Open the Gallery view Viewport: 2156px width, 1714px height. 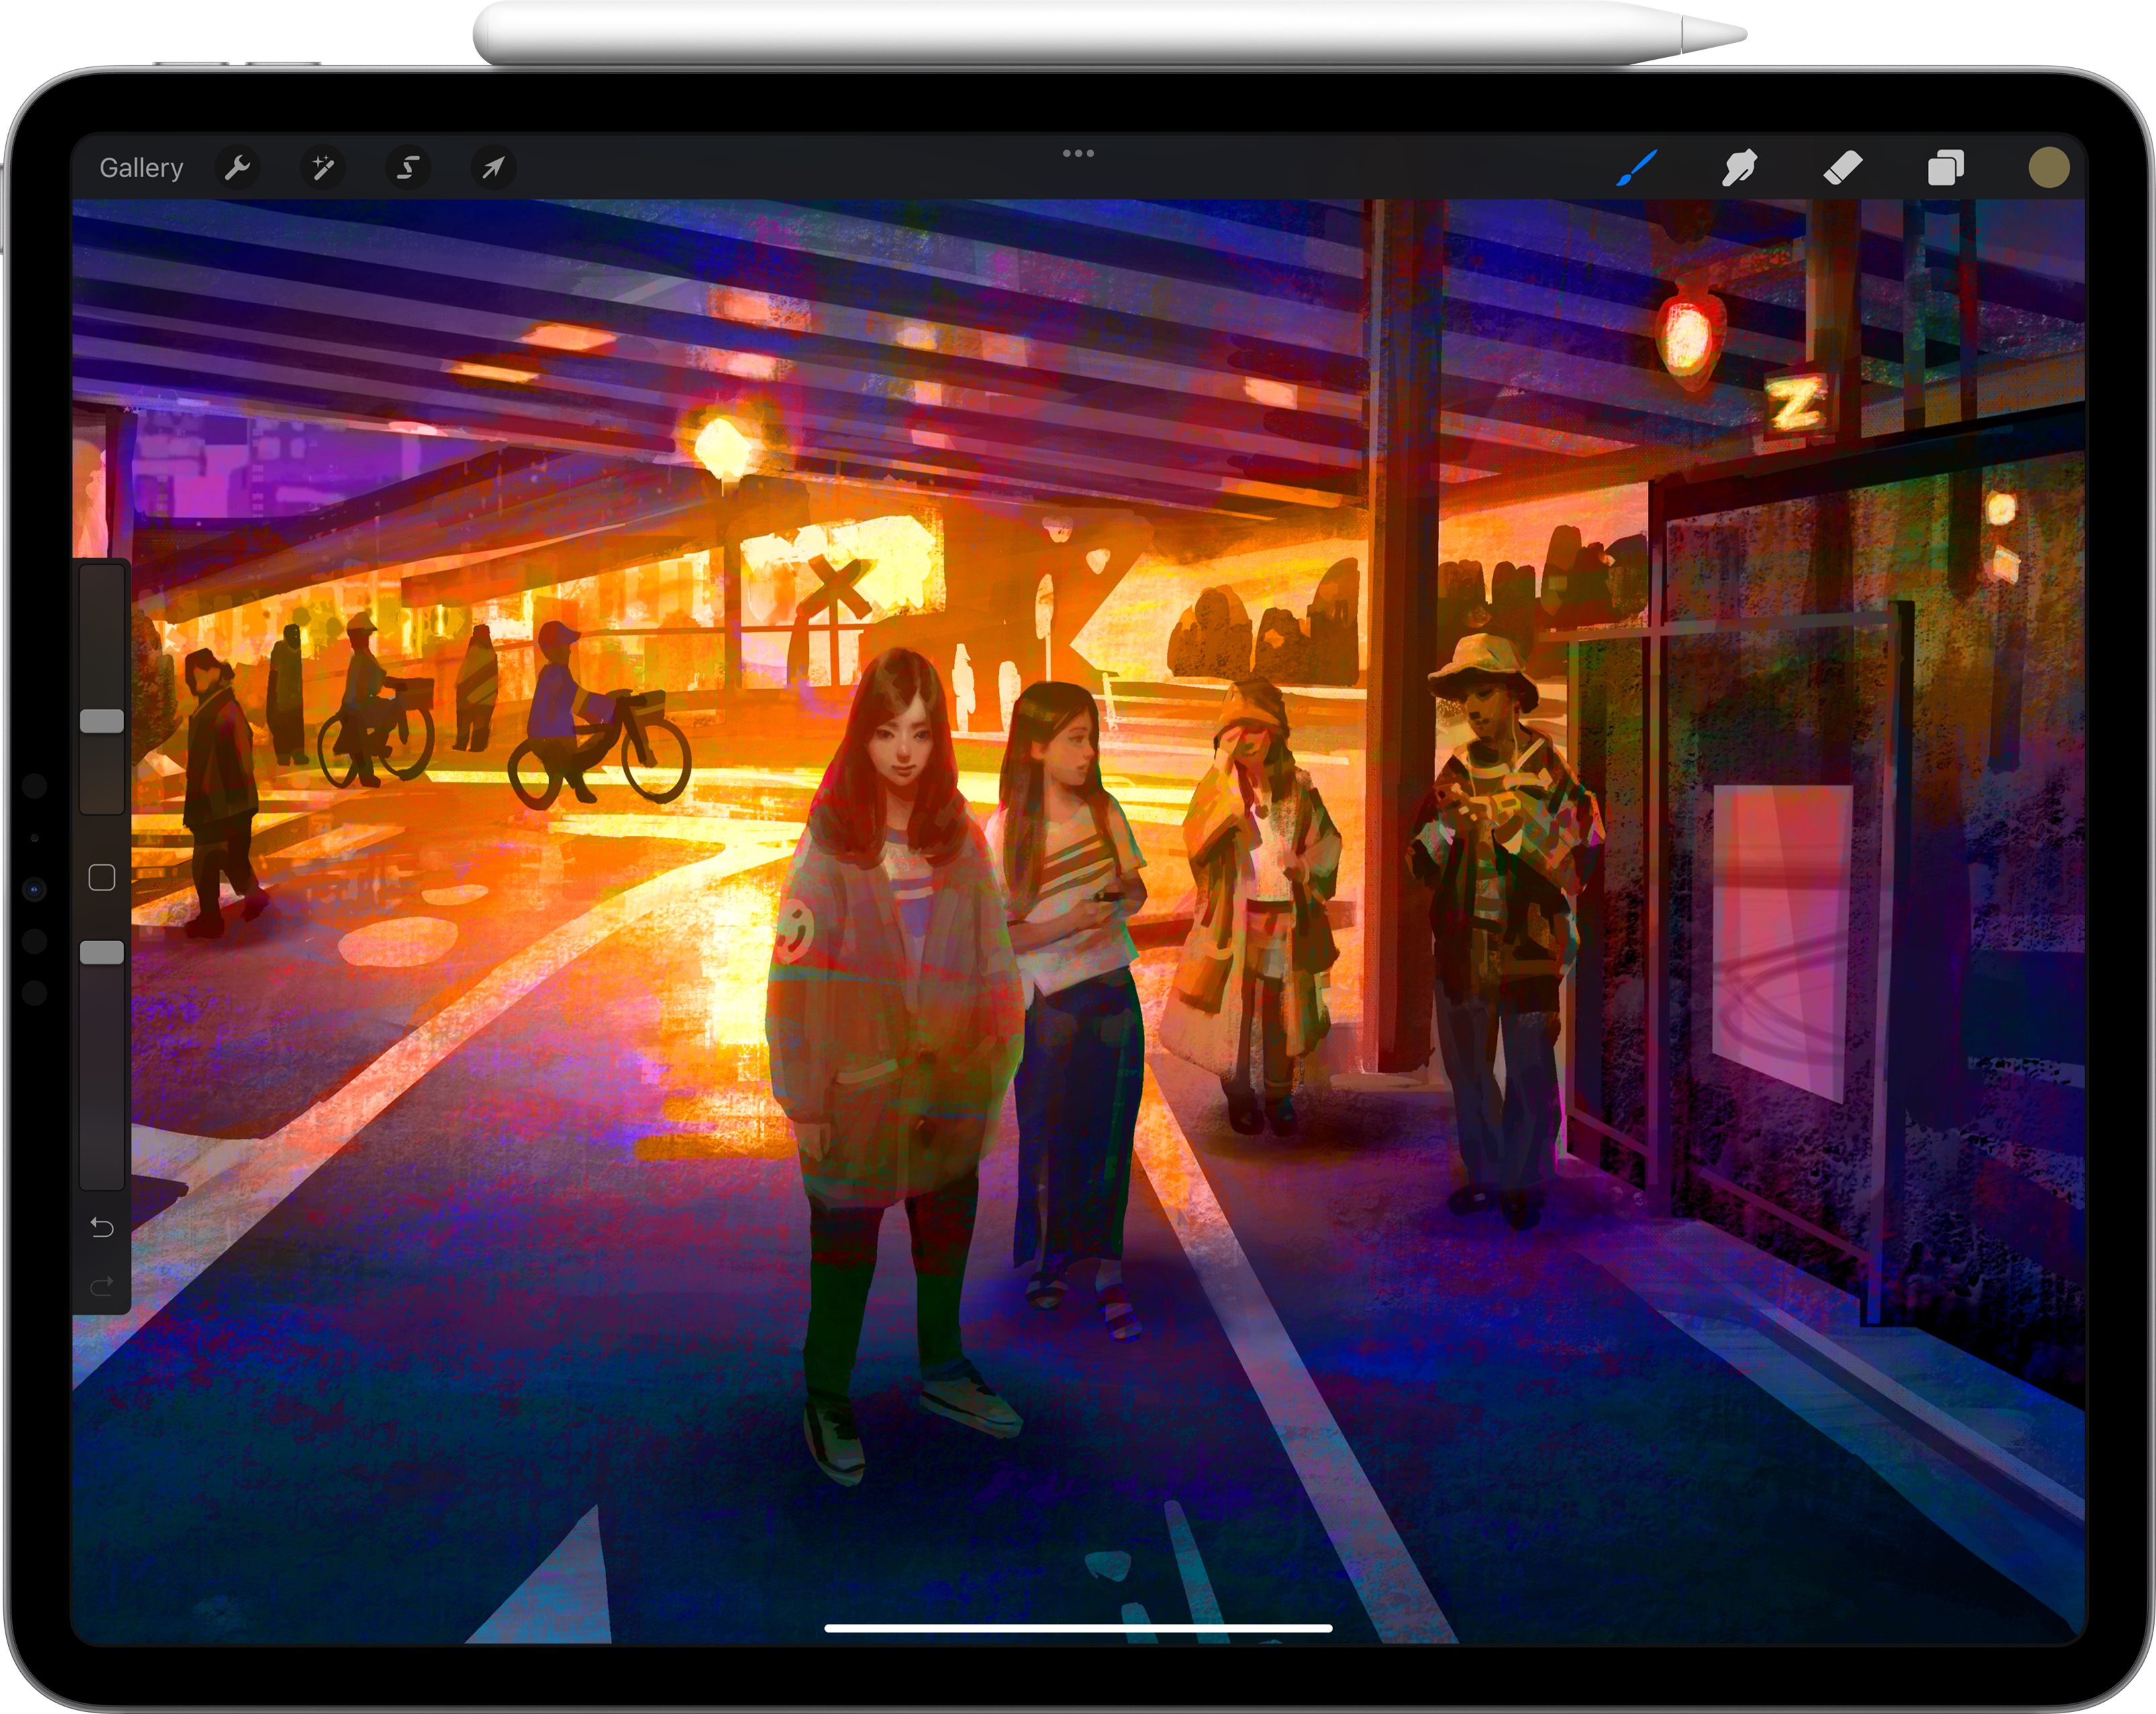pyautogui.click(x=141, y=168)
